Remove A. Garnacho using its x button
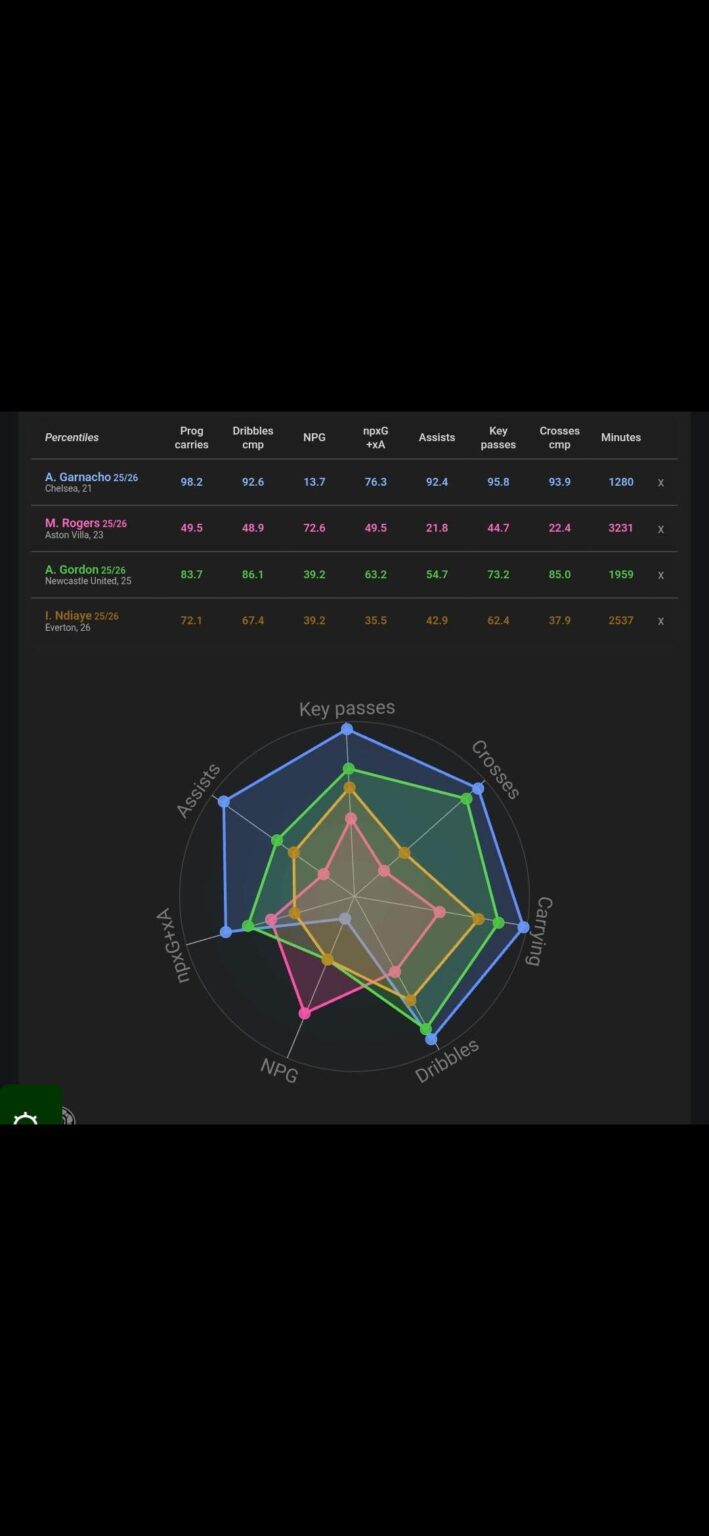The height and width of the screenshot is (1536, 709). tap(661, 482)
